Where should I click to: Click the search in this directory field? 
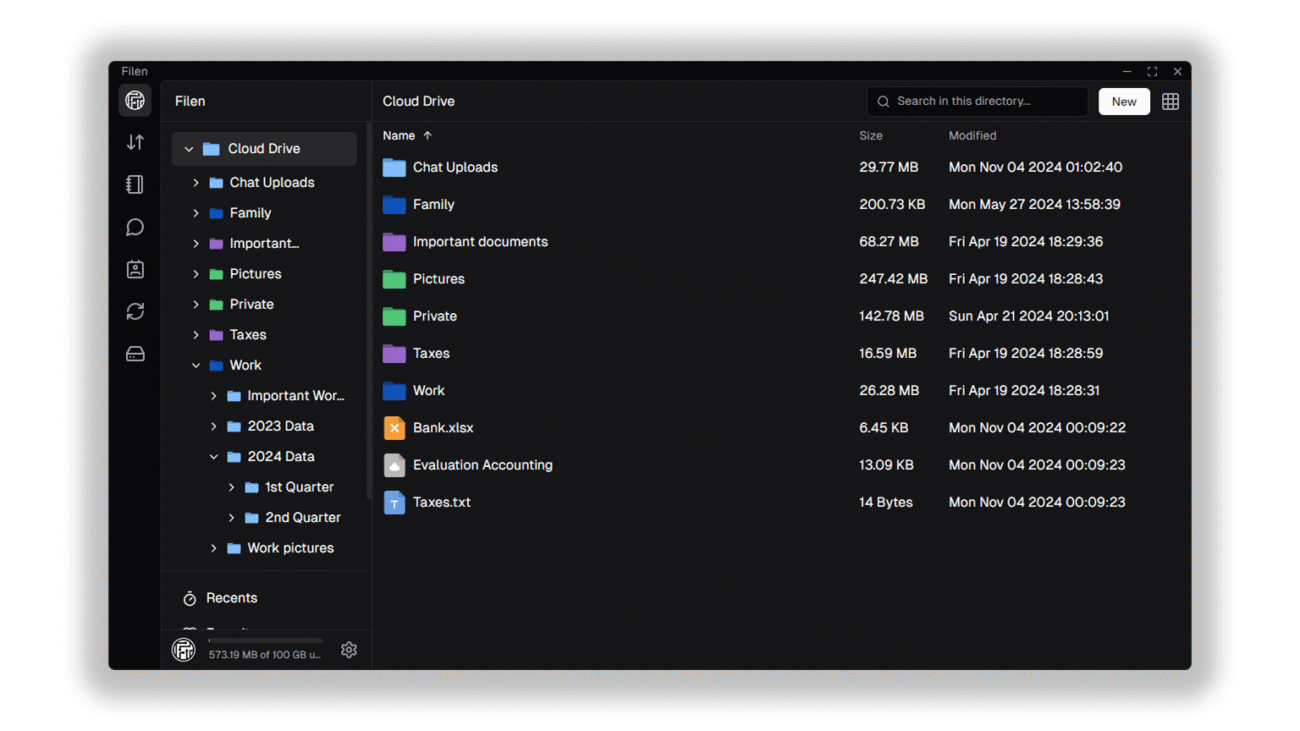(985, 101)
